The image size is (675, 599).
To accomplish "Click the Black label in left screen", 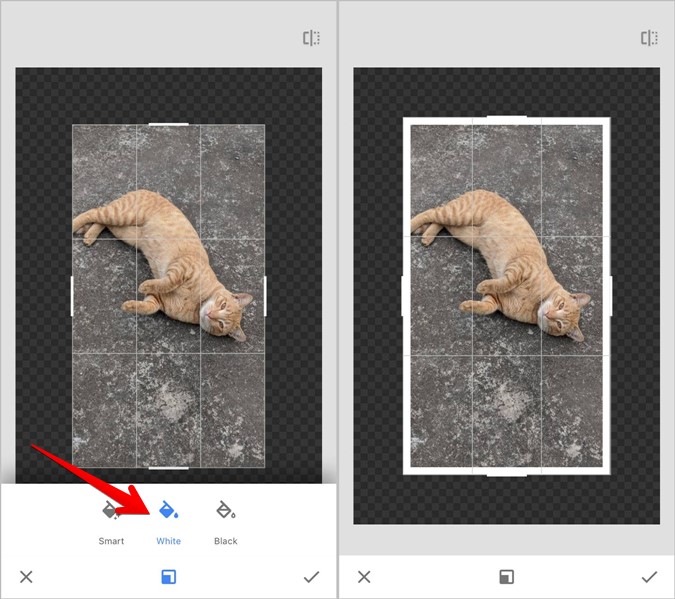I will 226,541.
